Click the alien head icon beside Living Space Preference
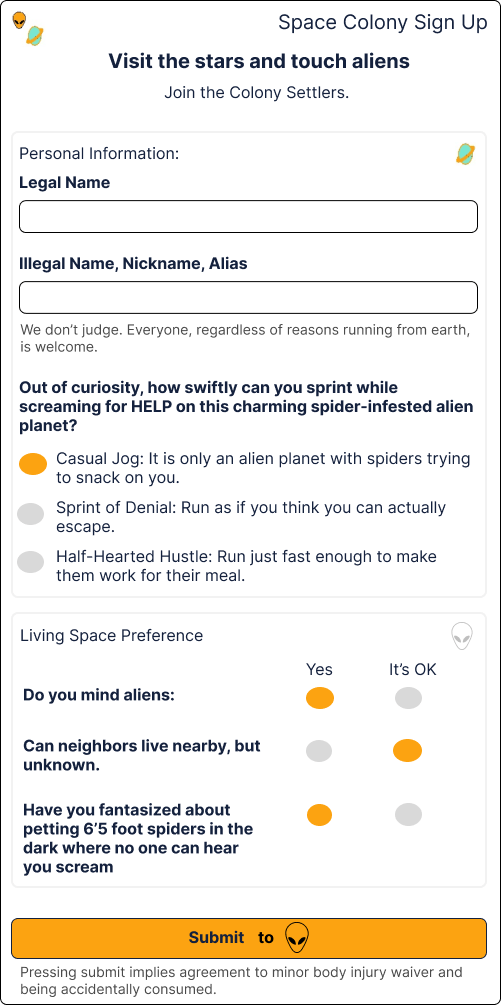The image size is (501, 1005). (x=462, y=636)
